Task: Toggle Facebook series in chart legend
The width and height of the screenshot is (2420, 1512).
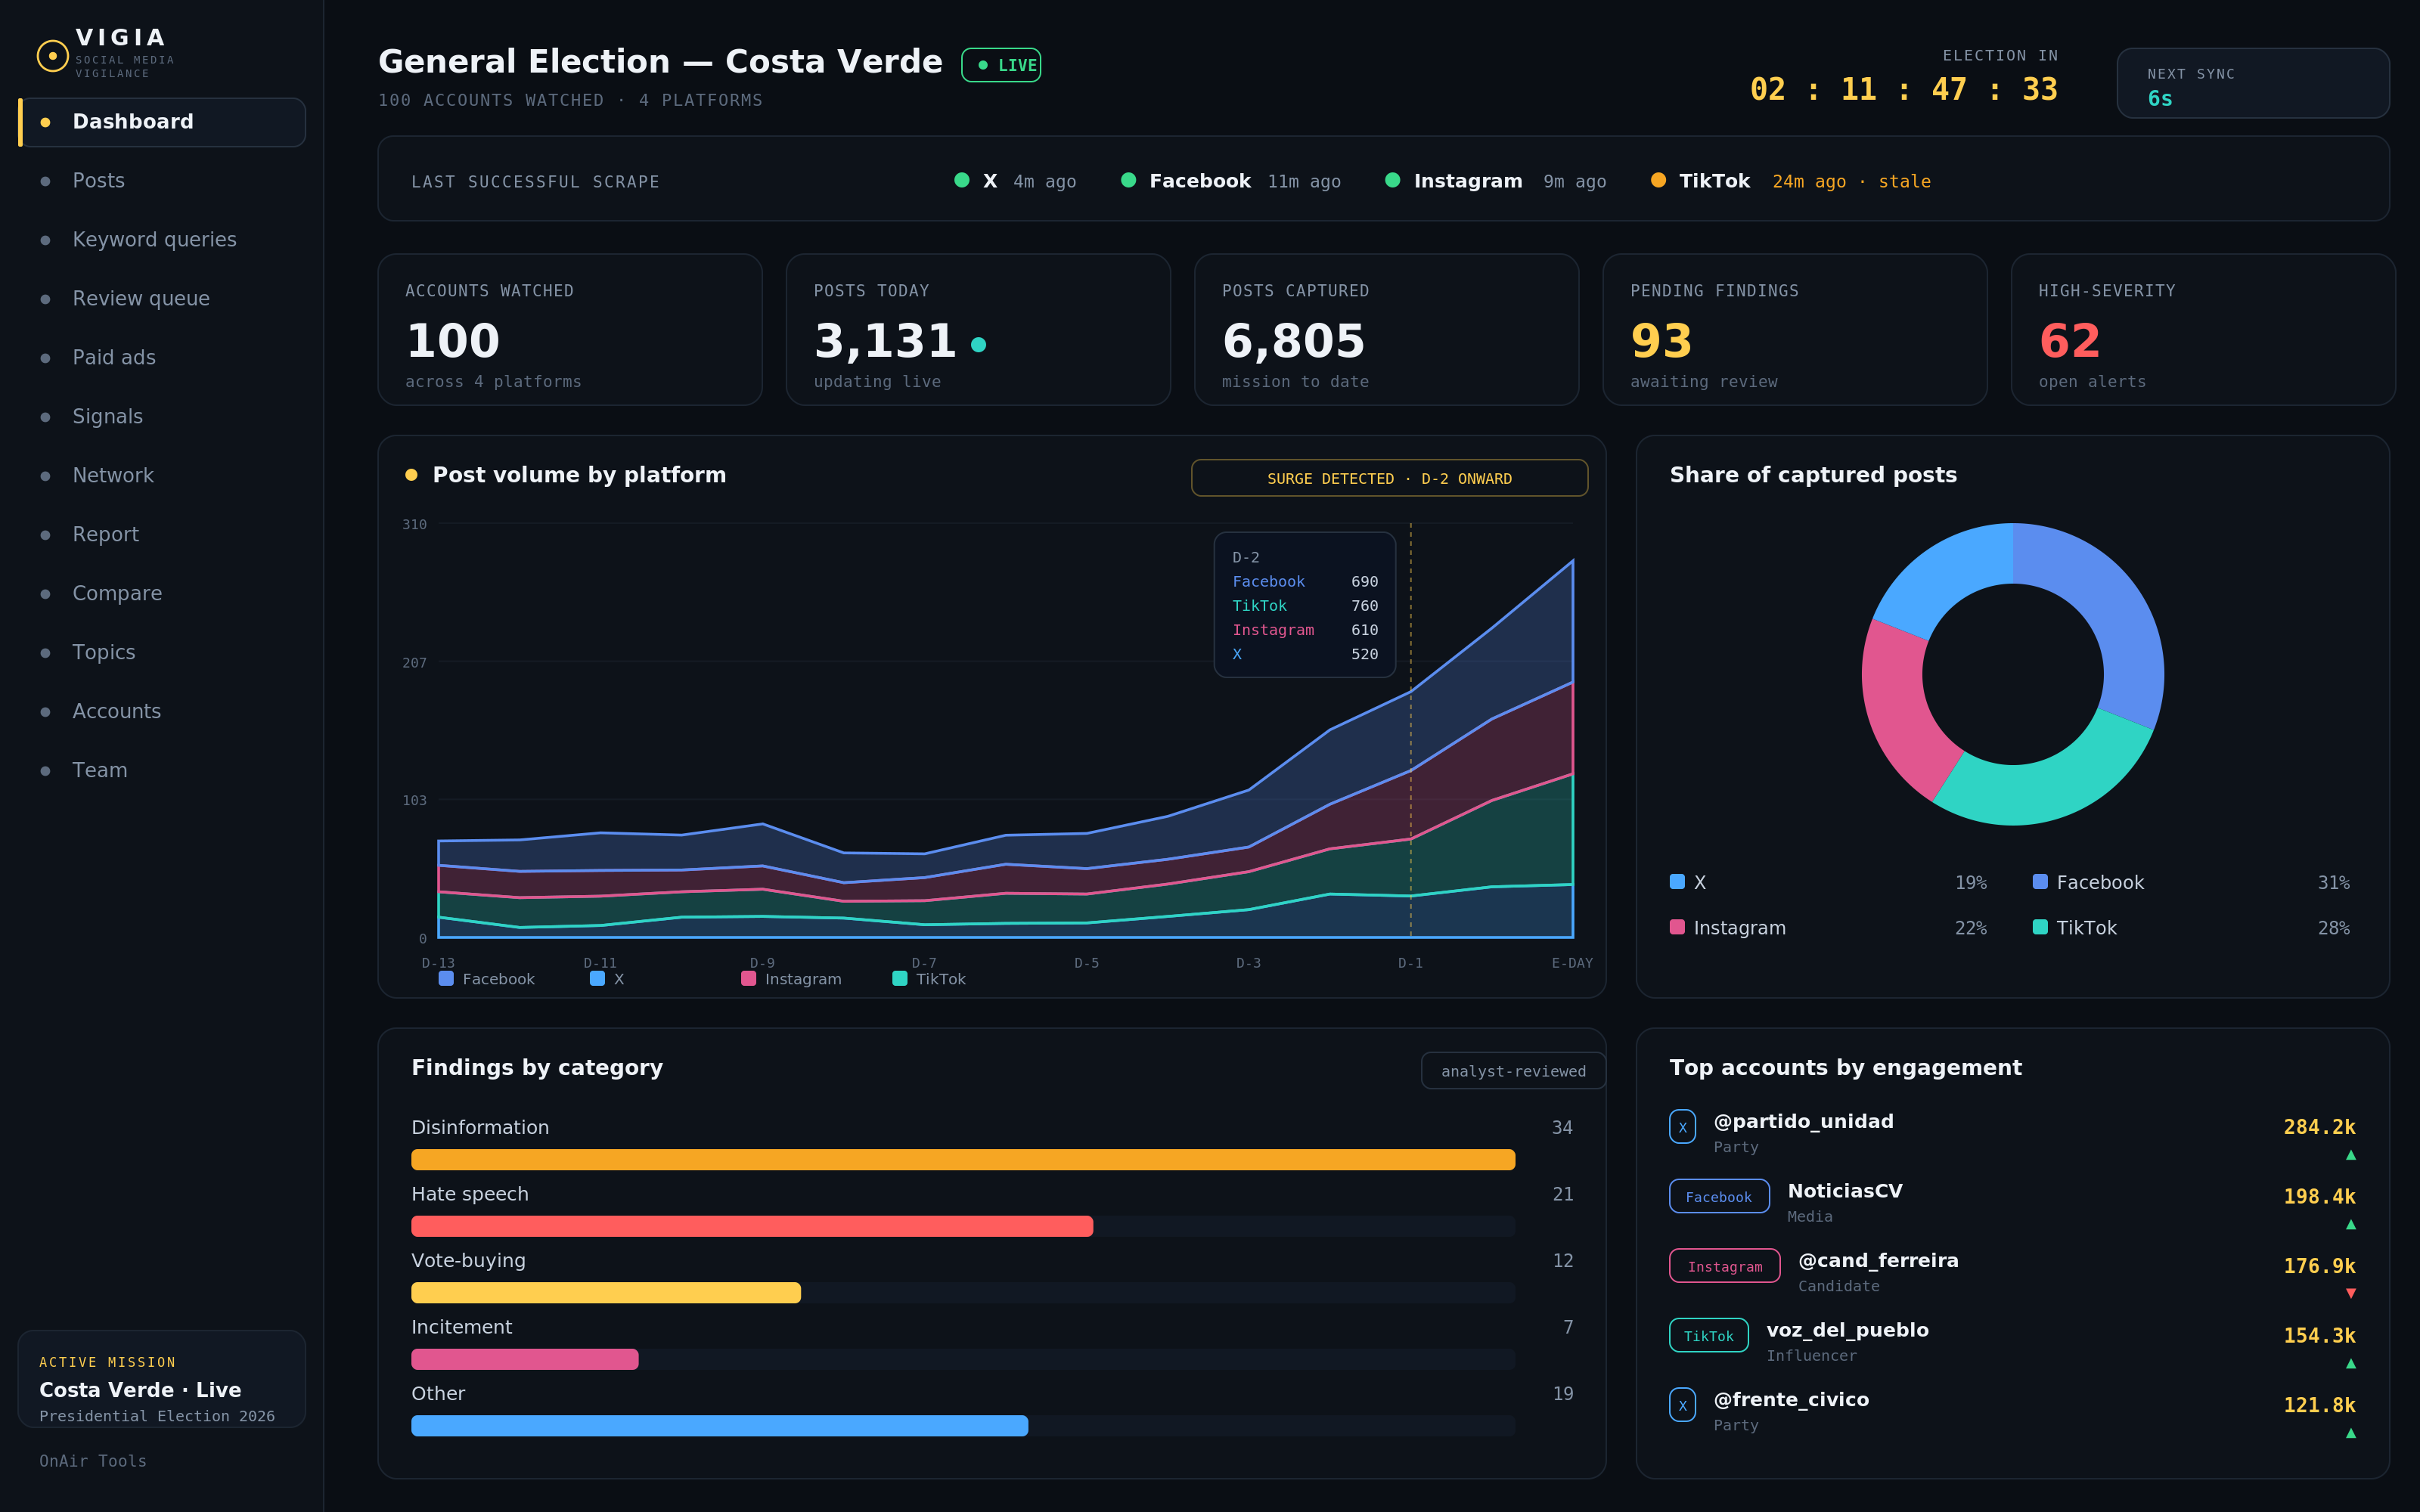Action: [x=487, y=979]
